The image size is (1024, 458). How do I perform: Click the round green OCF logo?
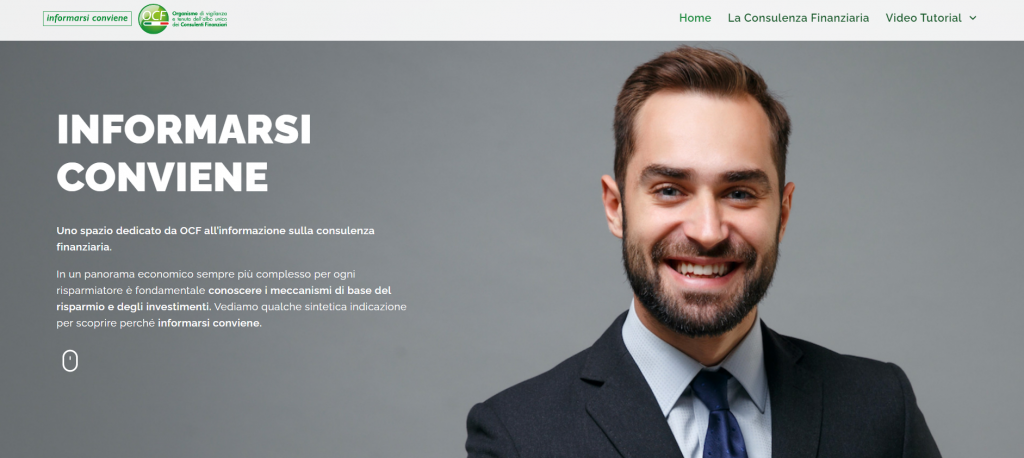153,18
